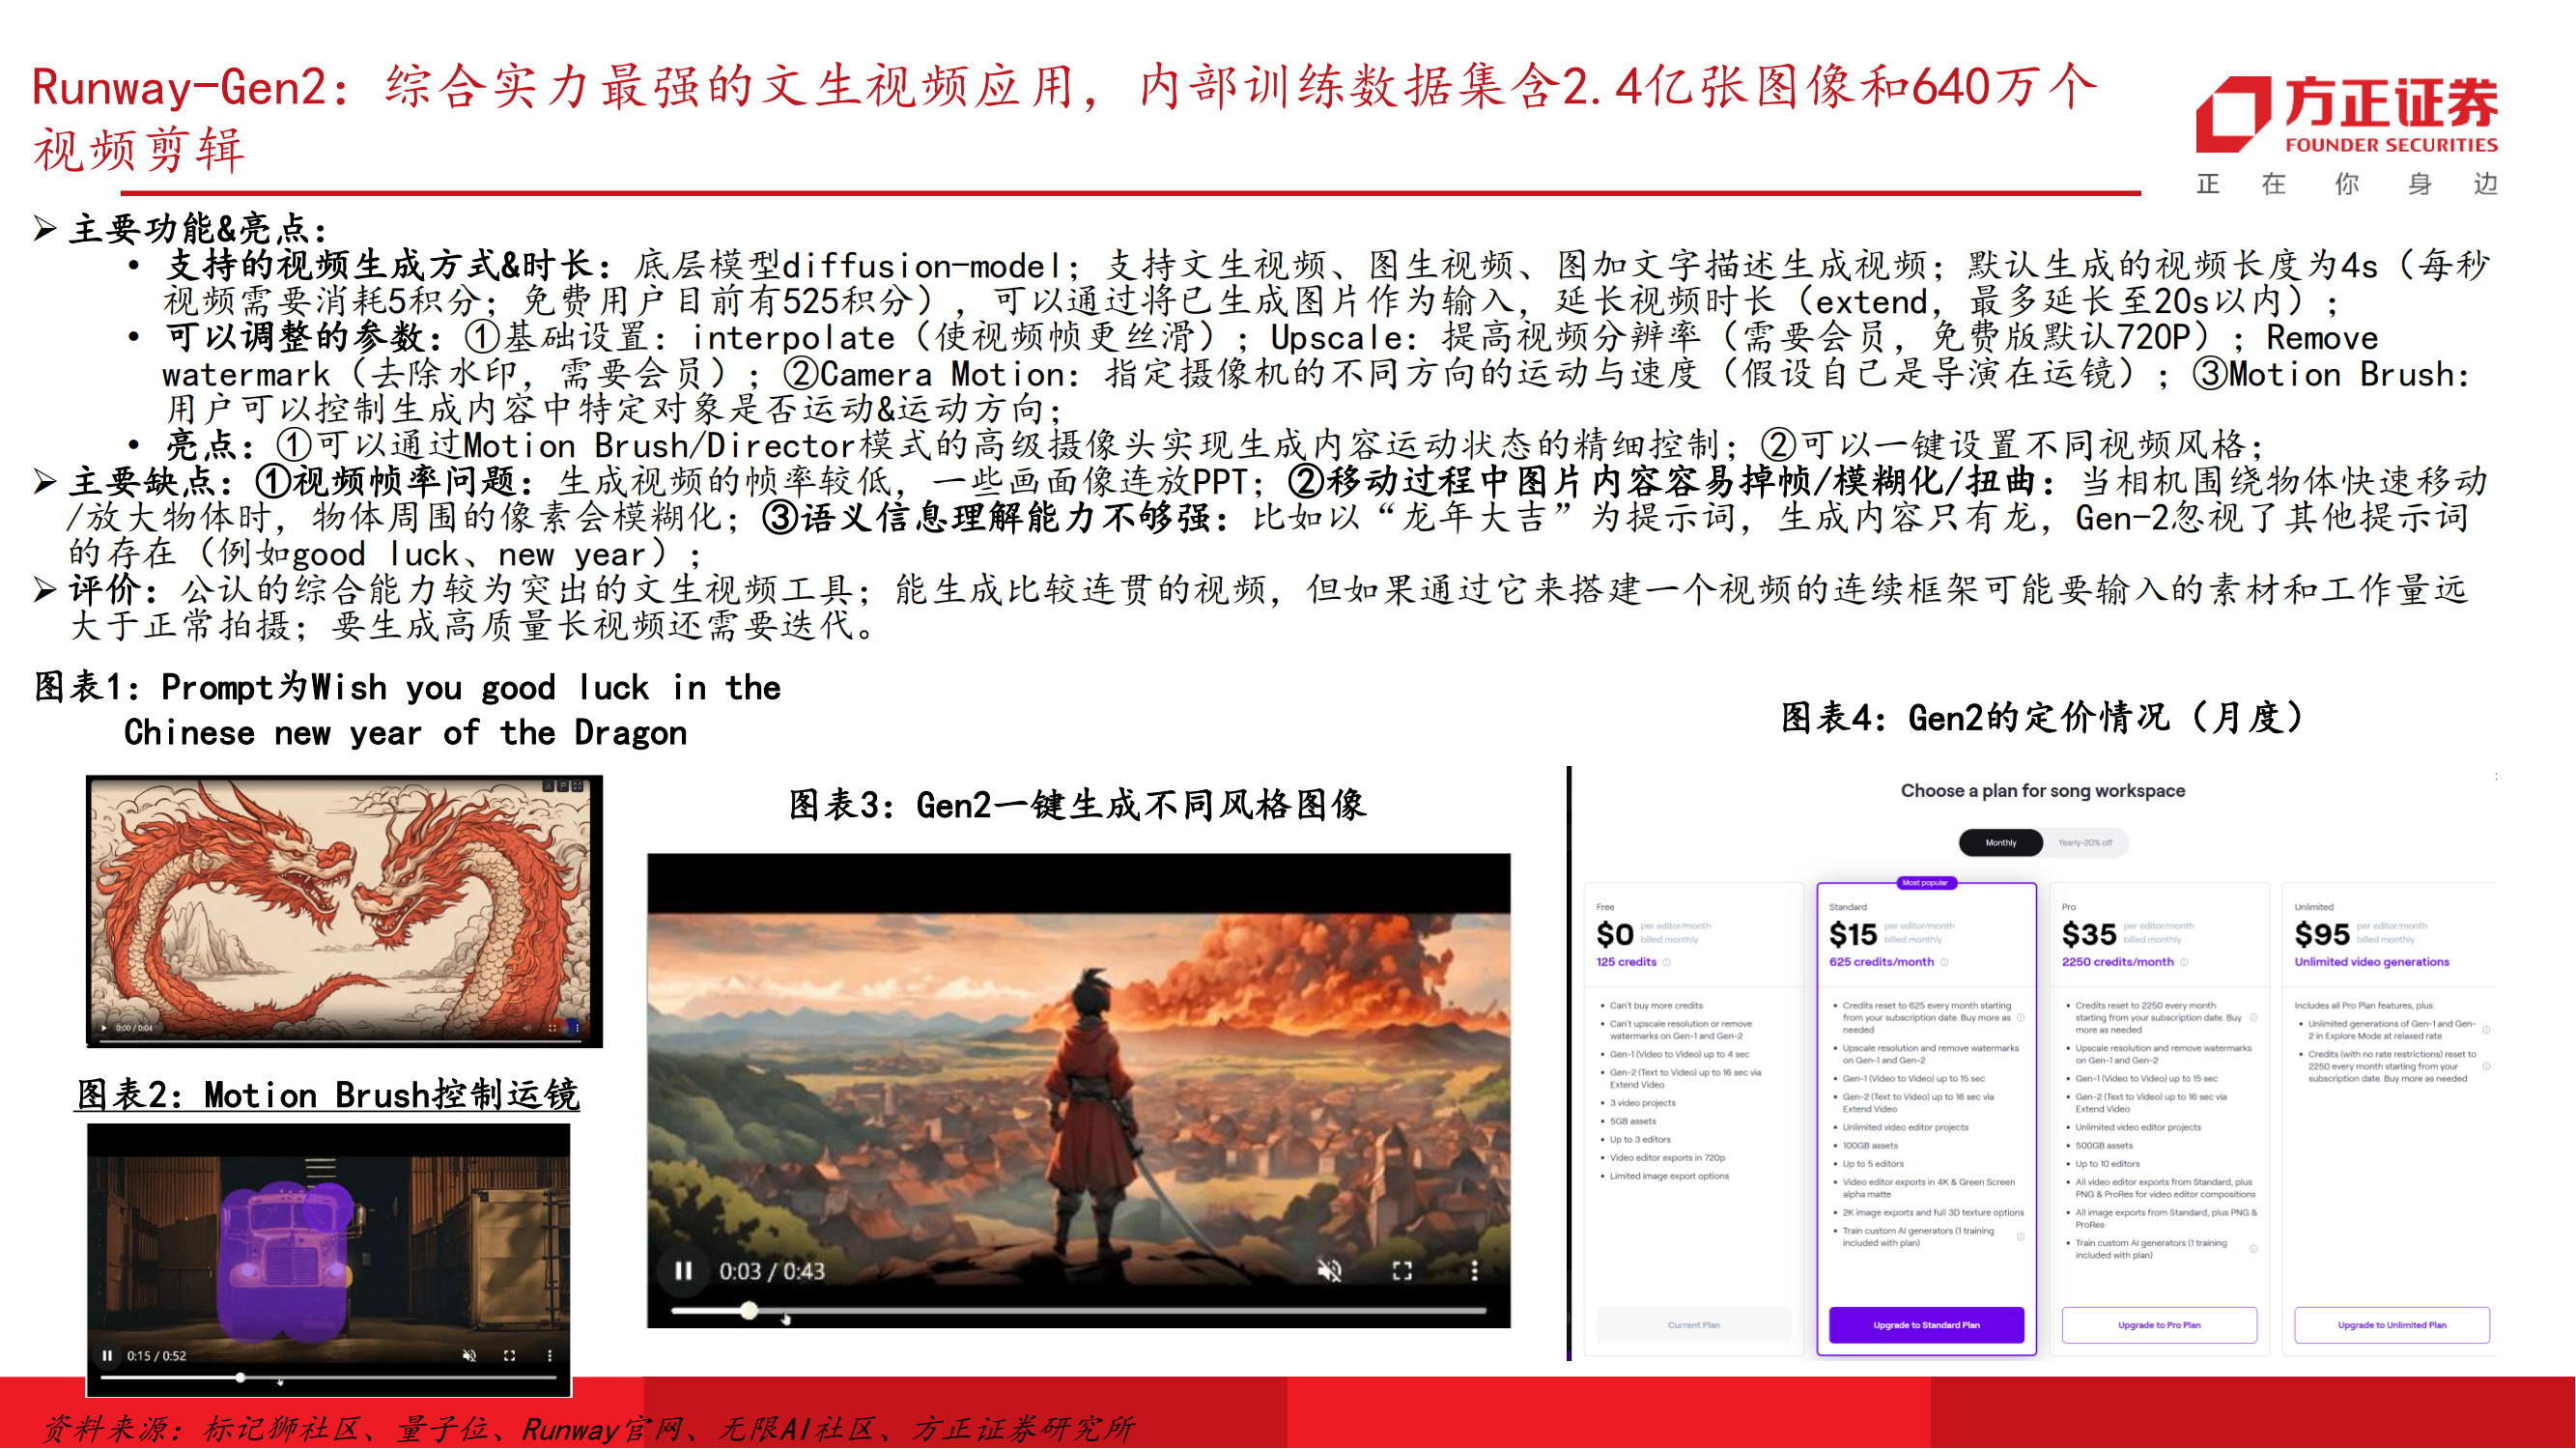Image resolution: width=2576 pixels, height=1449 pixels.
Task: Click the 0:00 / 0:04 time on dragon video
Action: 134,1029
